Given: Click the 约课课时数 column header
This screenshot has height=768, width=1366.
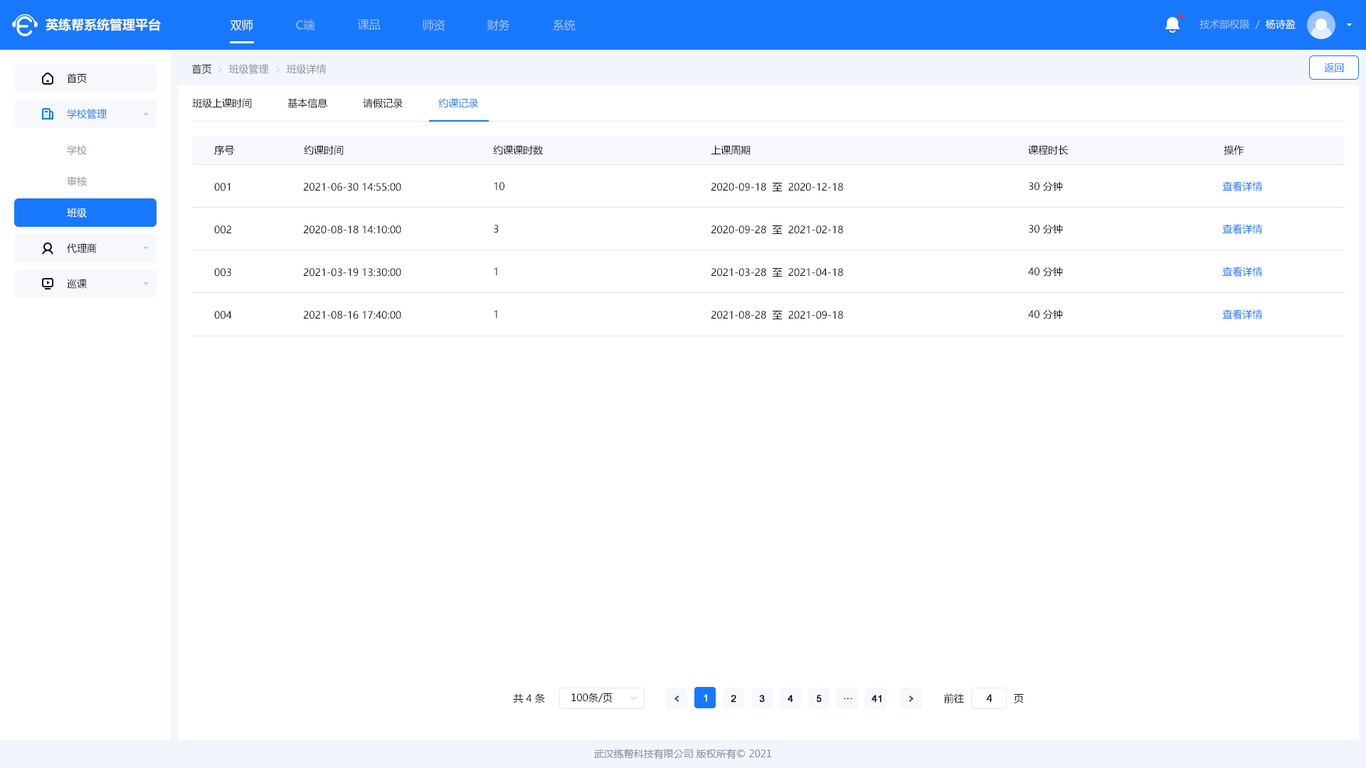Looking at the screenshot, I should pos(518,150).
